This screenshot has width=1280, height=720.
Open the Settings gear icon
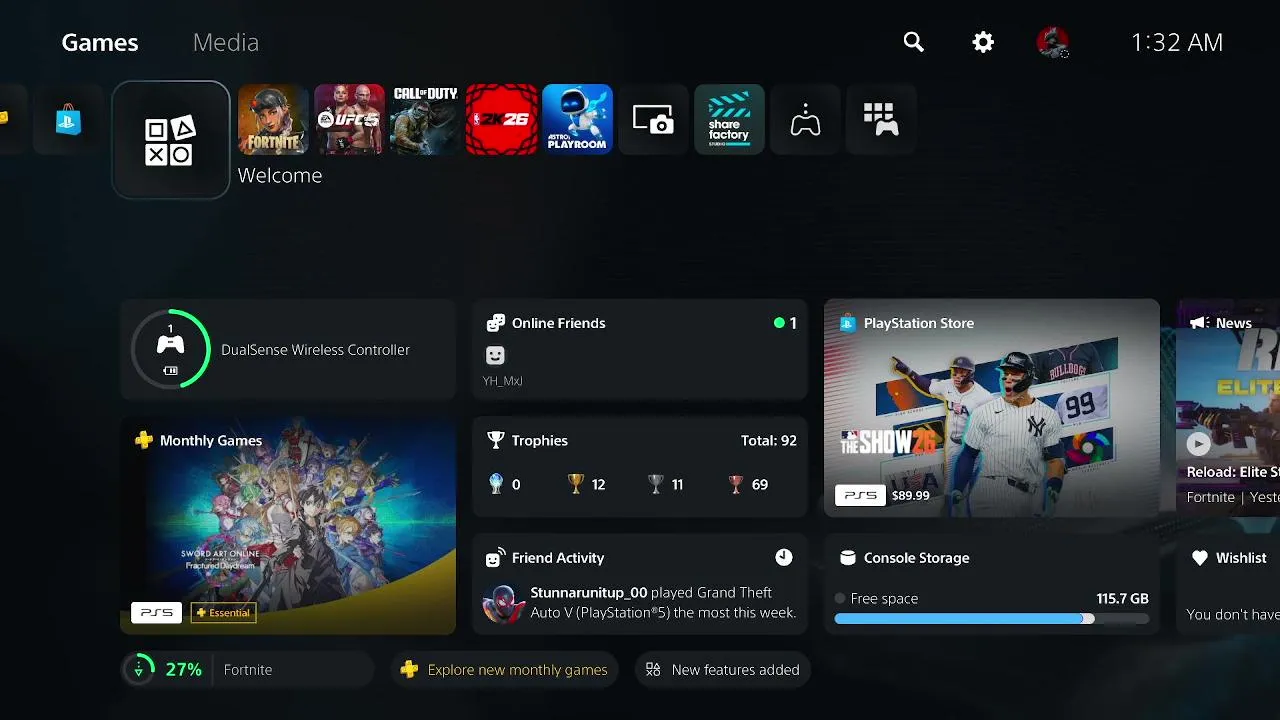(x=983, y=42)
